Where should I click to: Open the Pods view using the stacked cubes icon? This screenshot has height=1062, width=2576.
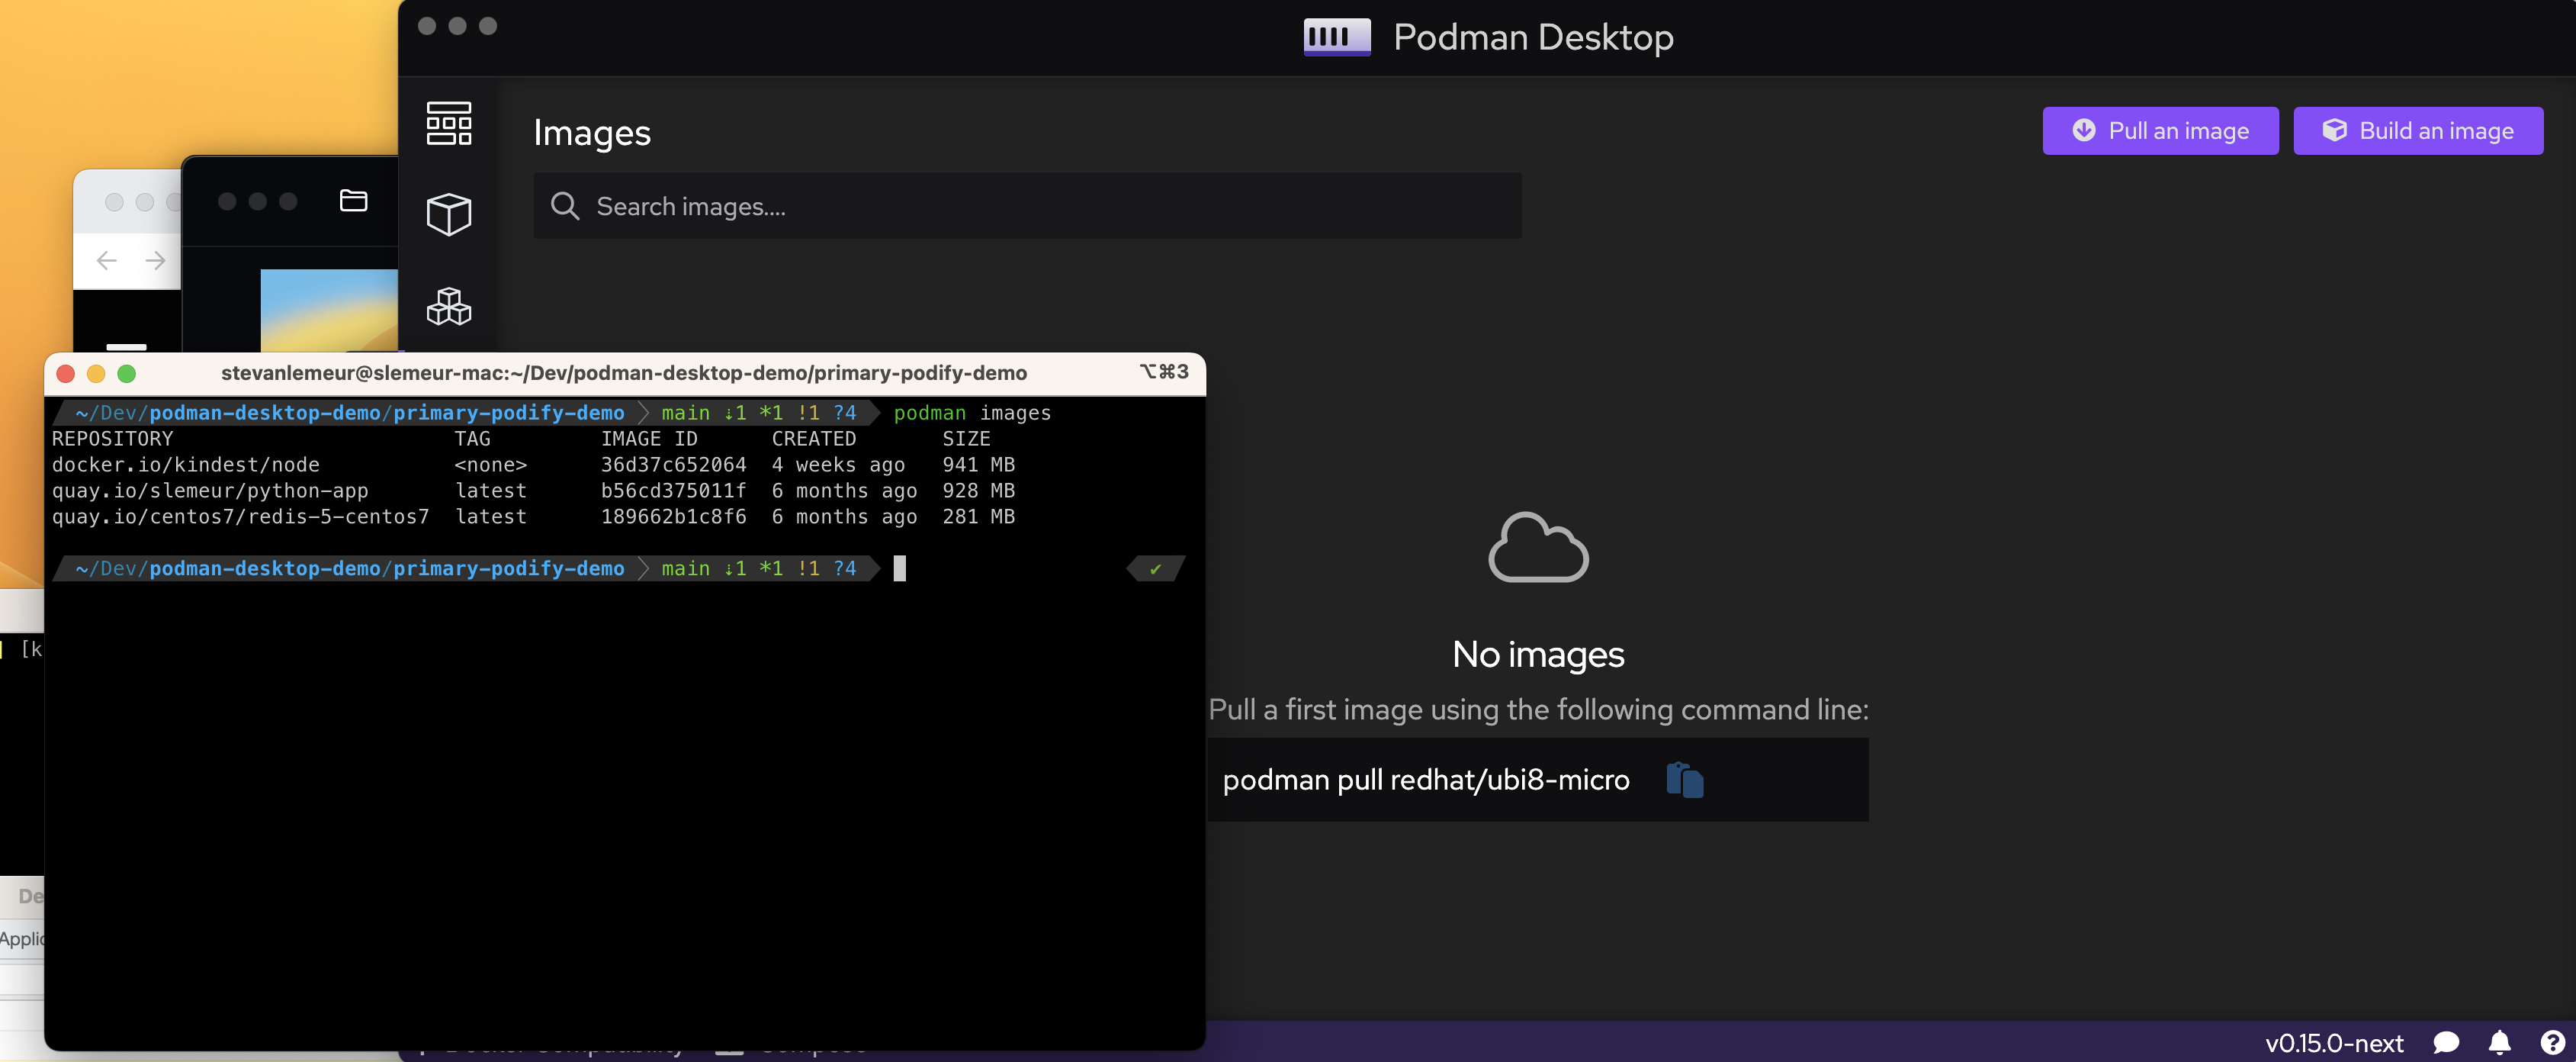pos(449,307)
